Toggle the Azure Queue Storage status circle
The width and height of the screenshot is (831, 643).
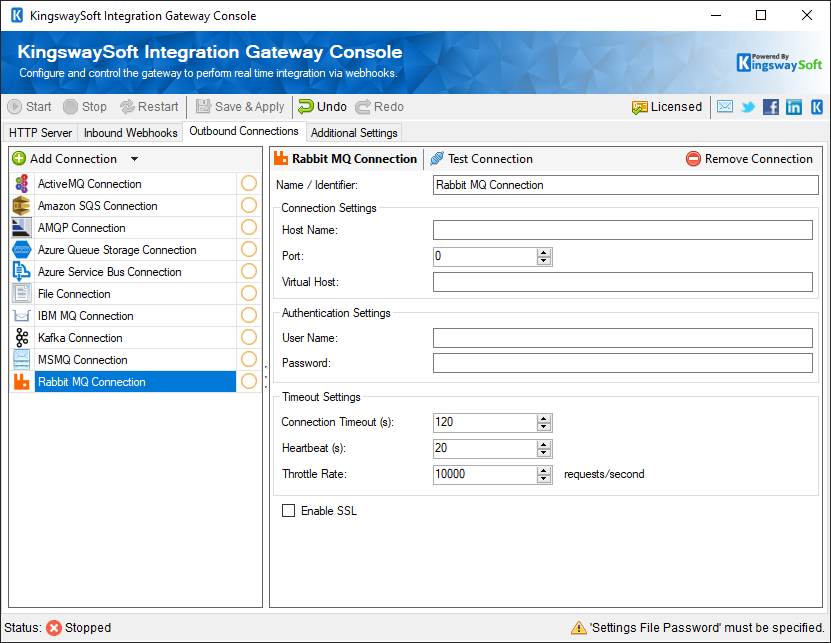click(249, 249)
